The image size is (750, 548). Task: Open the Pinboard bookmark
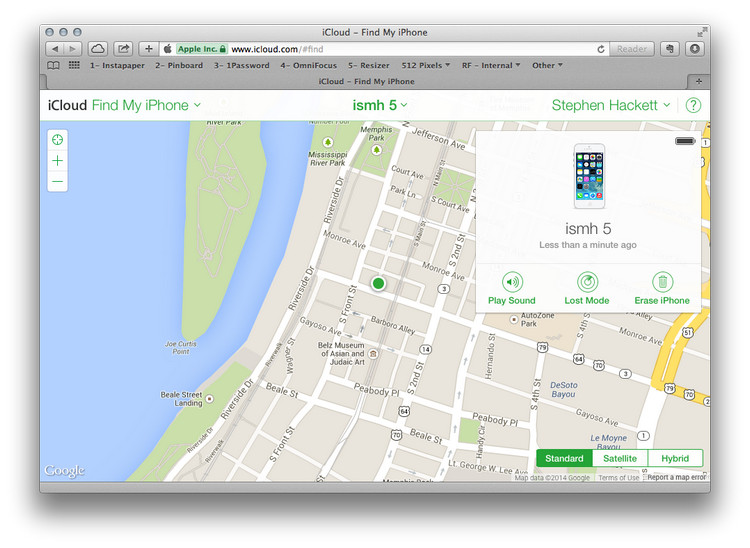click(179, 66)
